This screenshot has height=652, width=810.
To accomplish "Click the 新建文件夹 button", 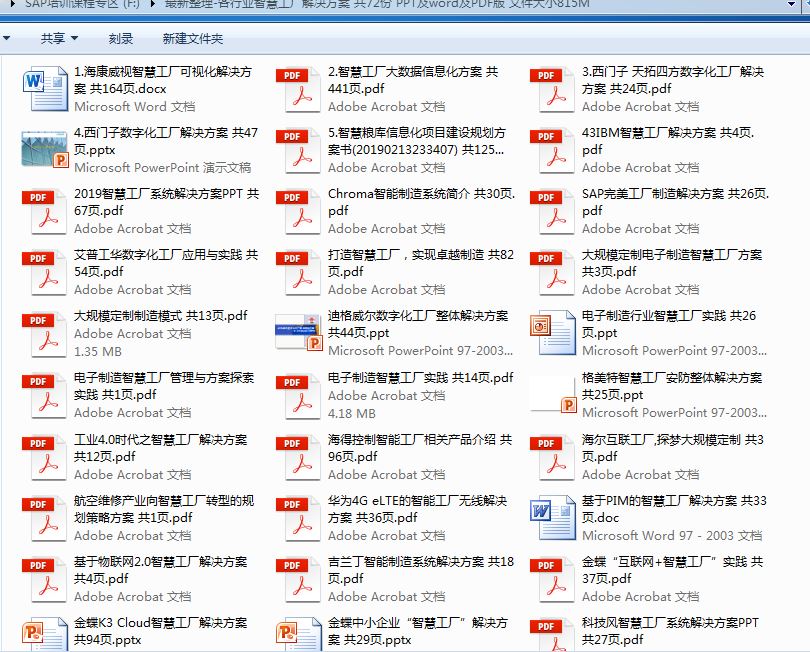I will pos(193,38).
